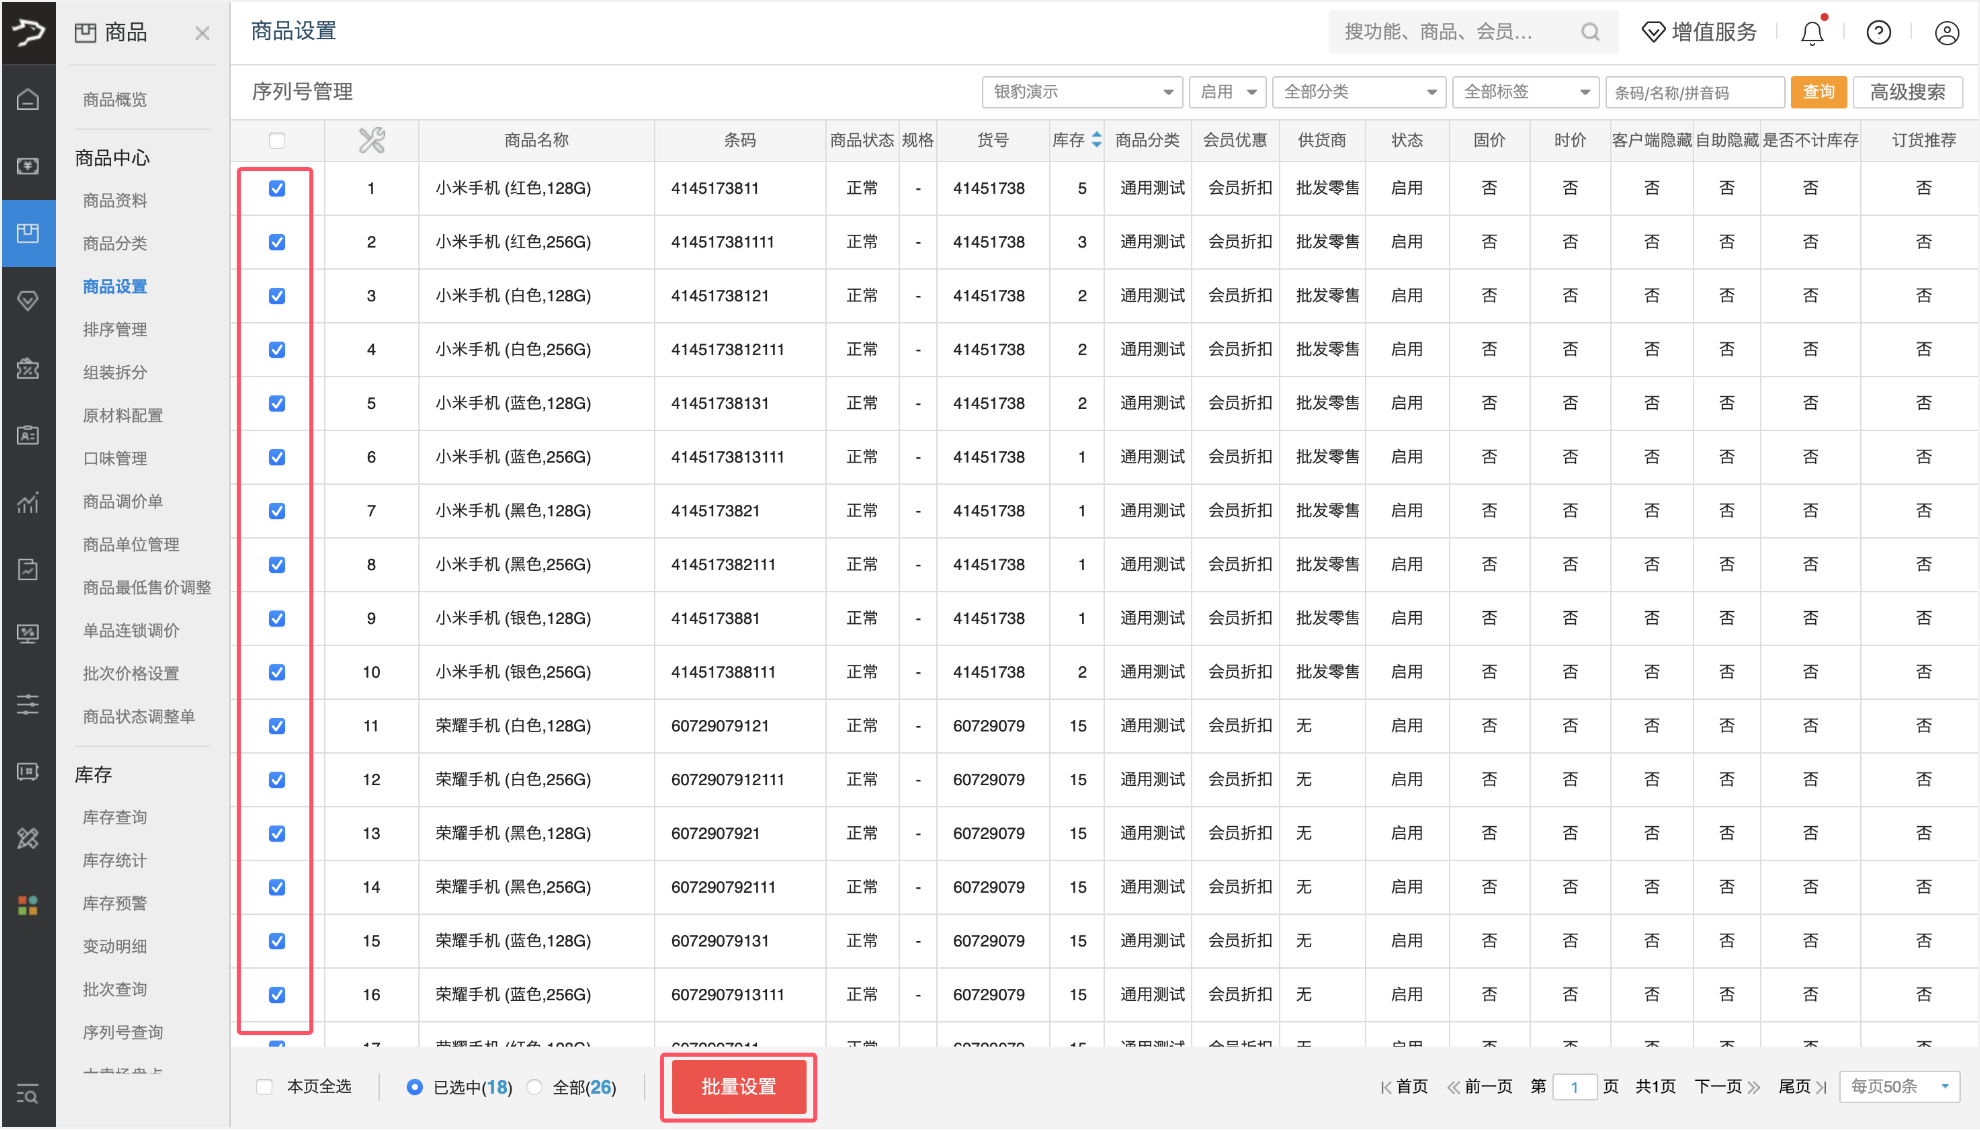Viewport: 1980px width, 1130px height.
Task: Click the notification bell icon
Action: coord(1812,33)
